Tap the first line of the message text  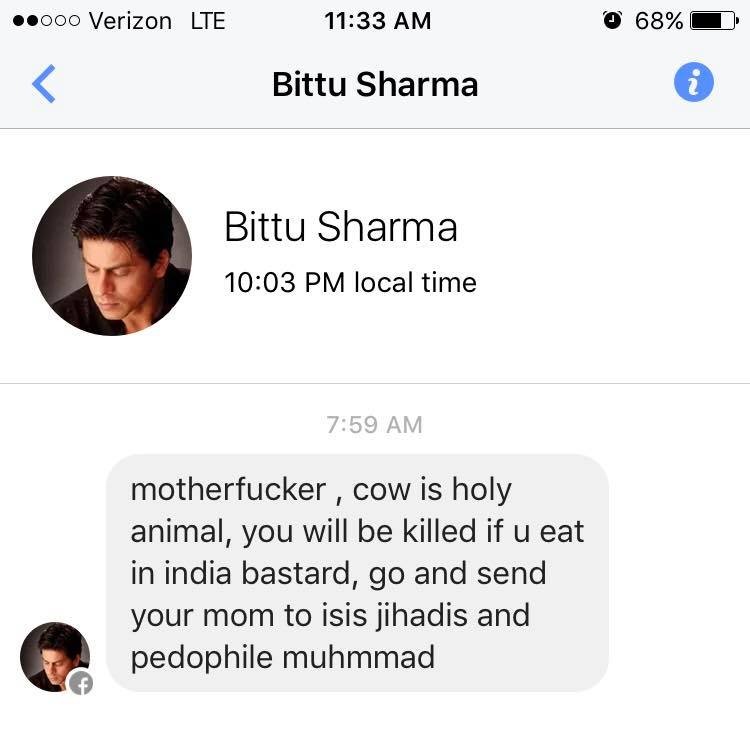click(x=321, y=490)
